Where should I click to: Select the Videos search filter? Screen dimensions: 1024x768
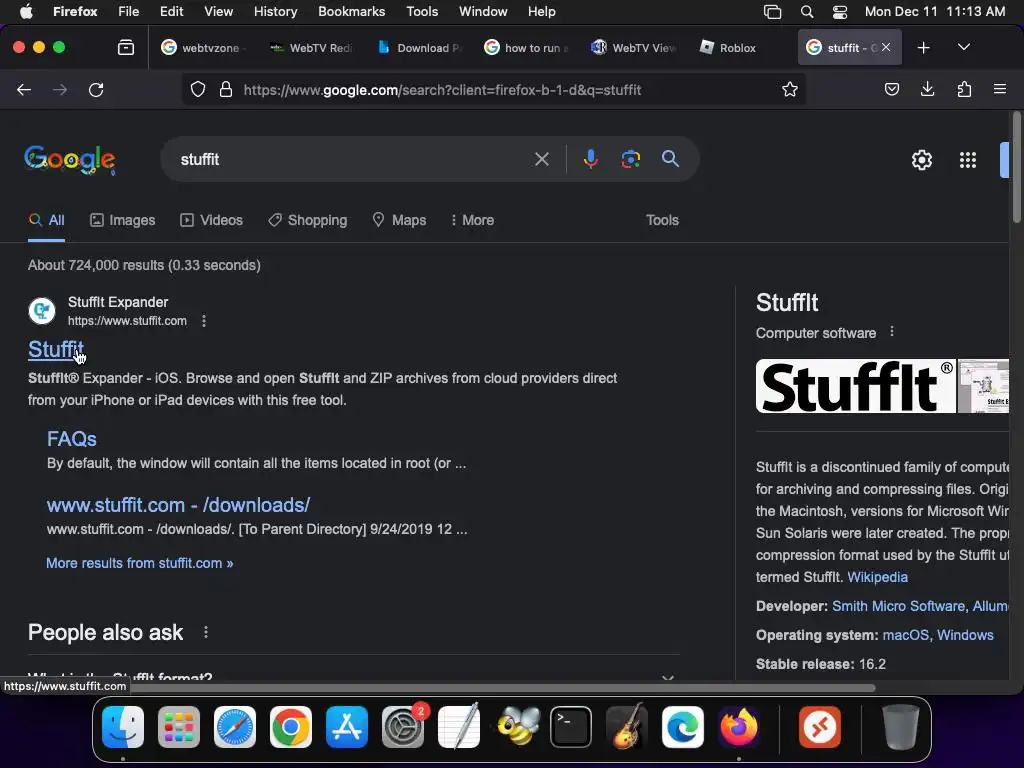212,220
